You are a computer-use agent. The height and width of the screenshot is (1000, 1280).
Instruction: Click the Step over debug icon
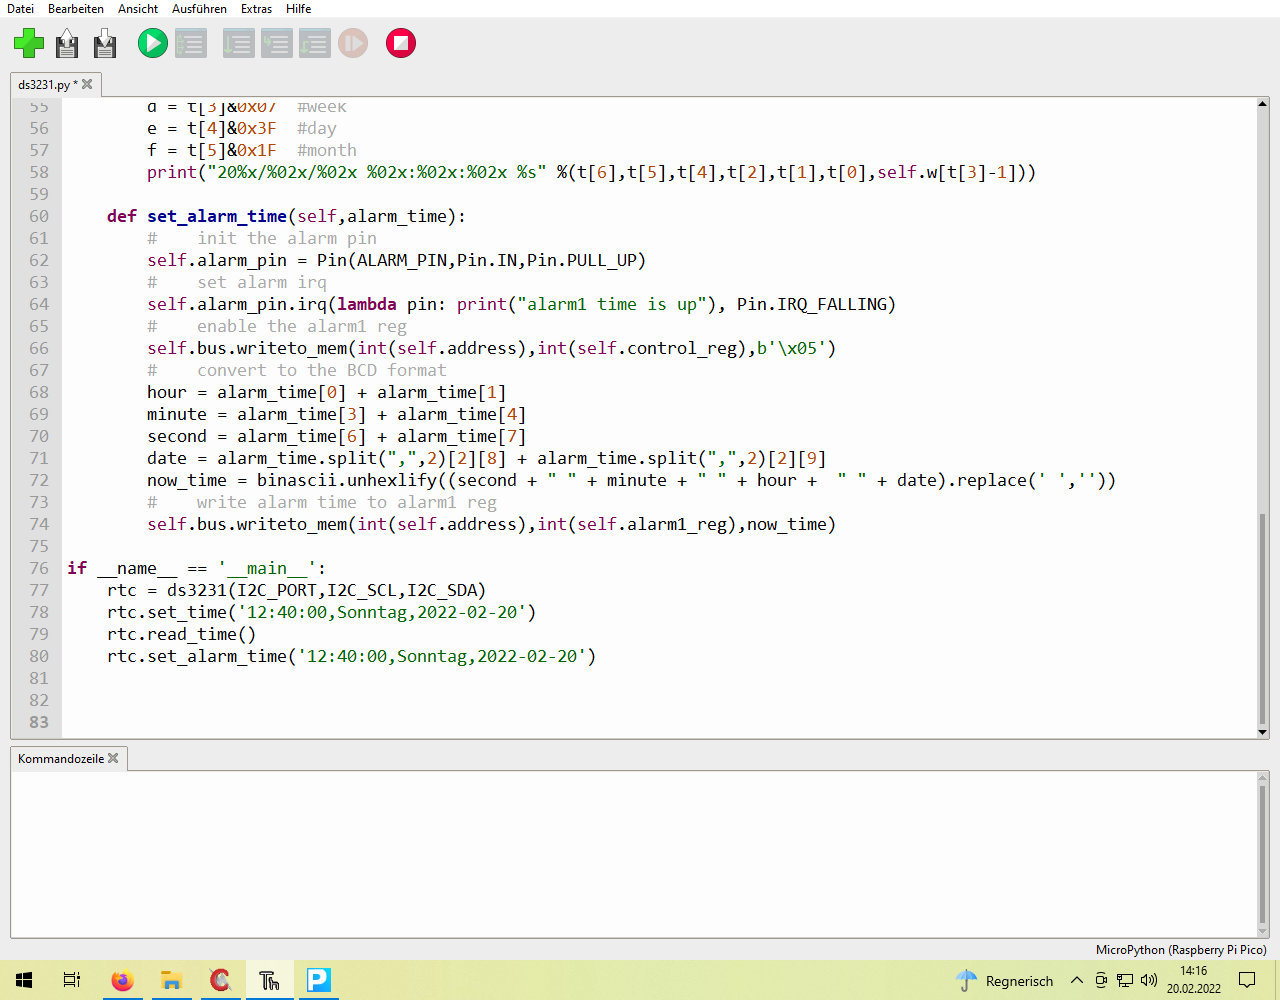pos(238,43)
